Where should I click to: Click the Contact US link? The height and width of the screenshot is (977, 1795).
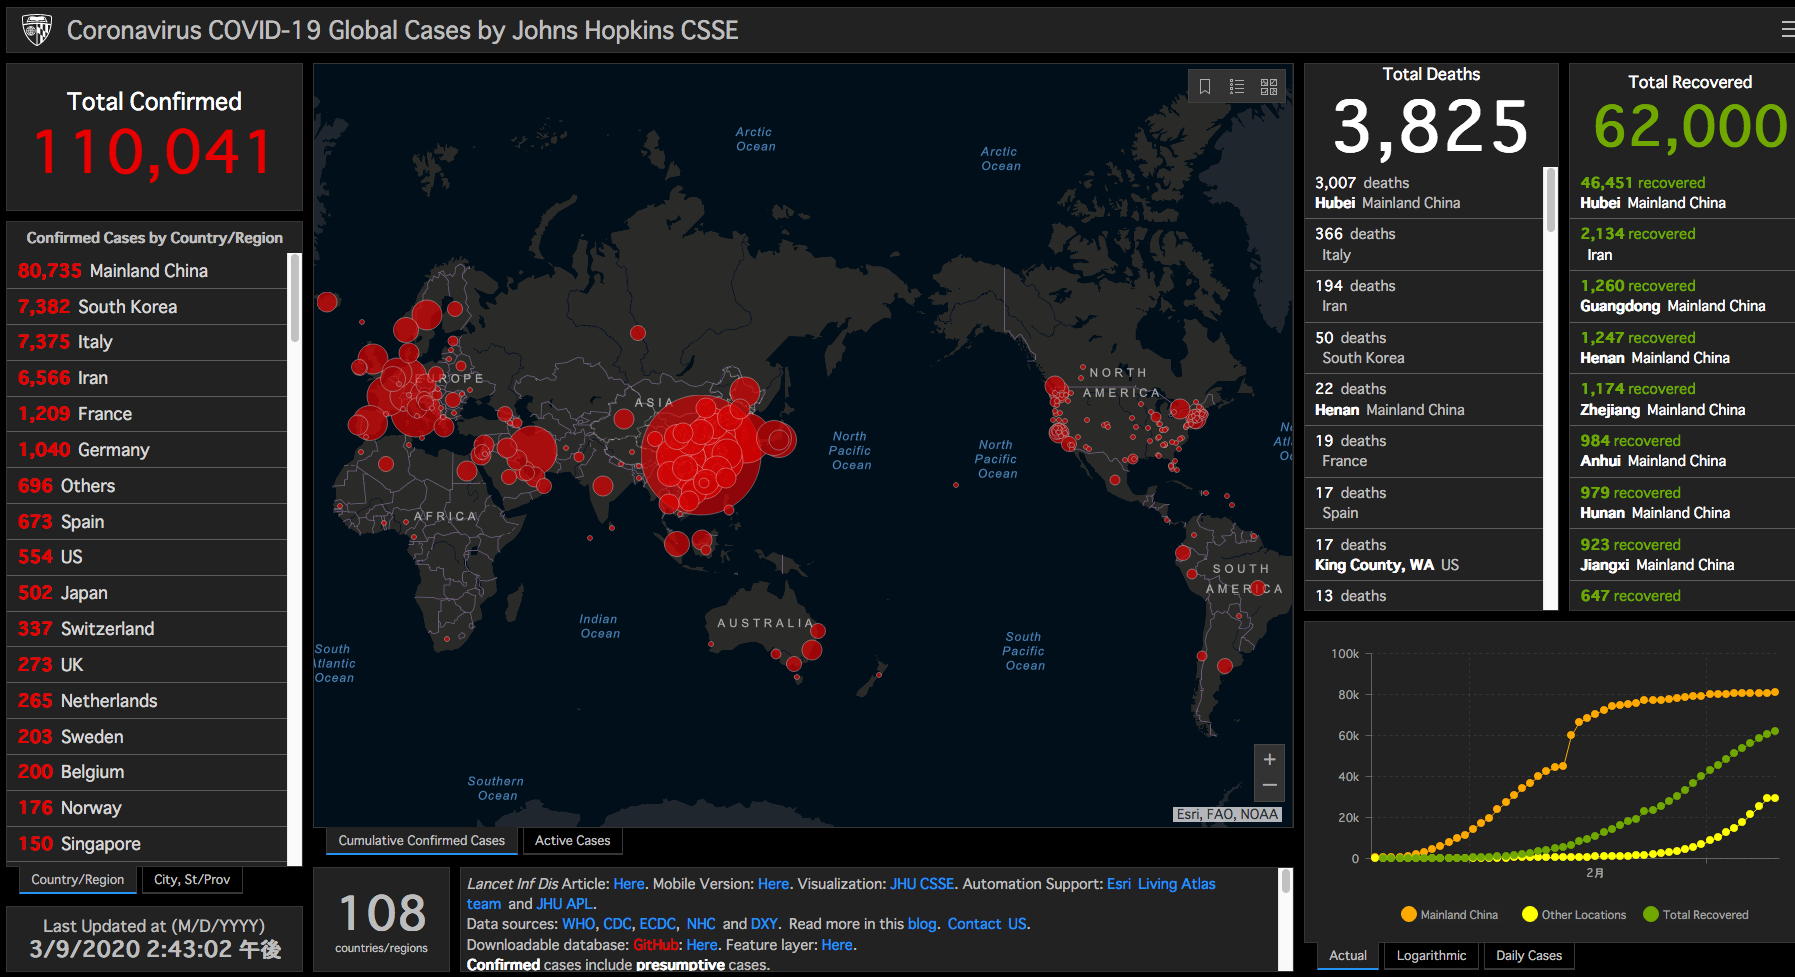pyautogui.click(x=987, y=924)
